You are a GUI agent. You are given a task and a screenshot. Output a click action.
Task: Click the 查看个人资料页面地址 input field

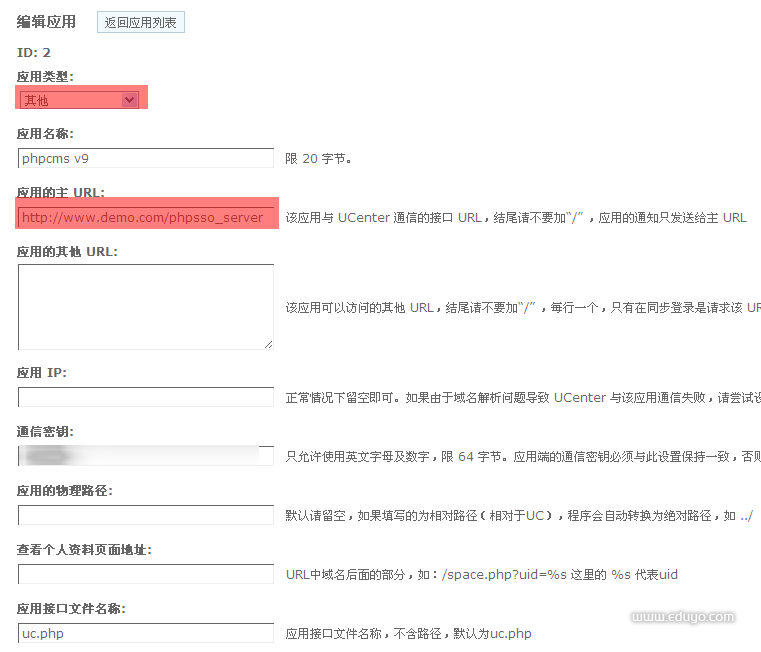point(145,574)
